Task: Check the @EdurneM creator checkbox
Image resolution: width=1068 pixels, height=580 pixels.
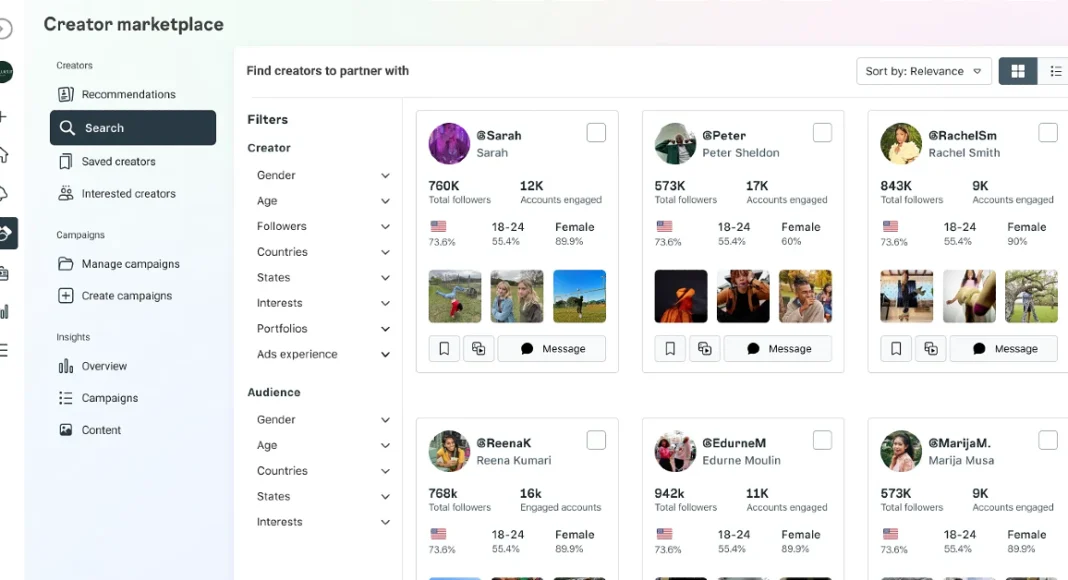Action: pyautogui.click(x=822, y=440)
